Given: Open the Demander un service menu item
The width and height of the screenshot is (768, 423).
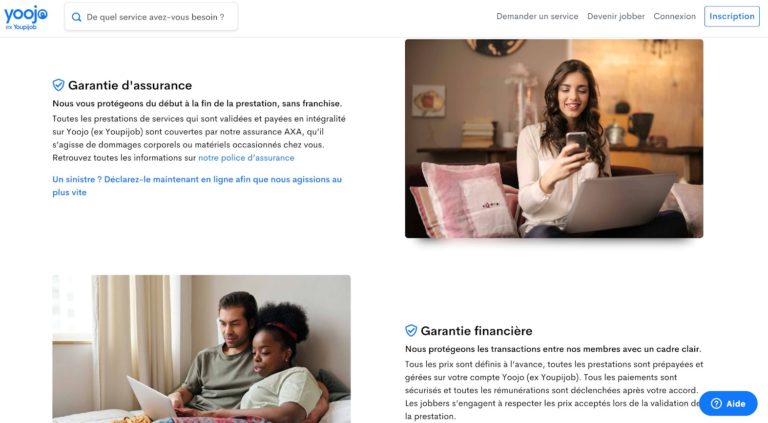Looking at the screenshot, I should pyautogui.click(x=537, y=16).
